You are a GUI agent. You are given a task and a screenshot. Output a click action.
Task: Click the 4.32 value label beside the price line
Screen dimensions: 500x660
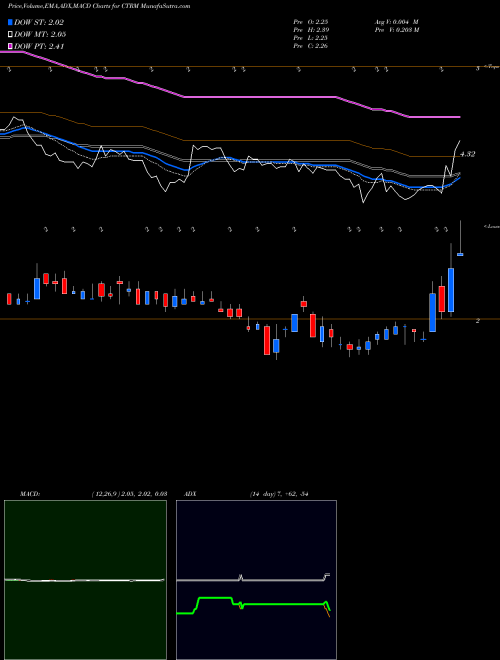467,154
